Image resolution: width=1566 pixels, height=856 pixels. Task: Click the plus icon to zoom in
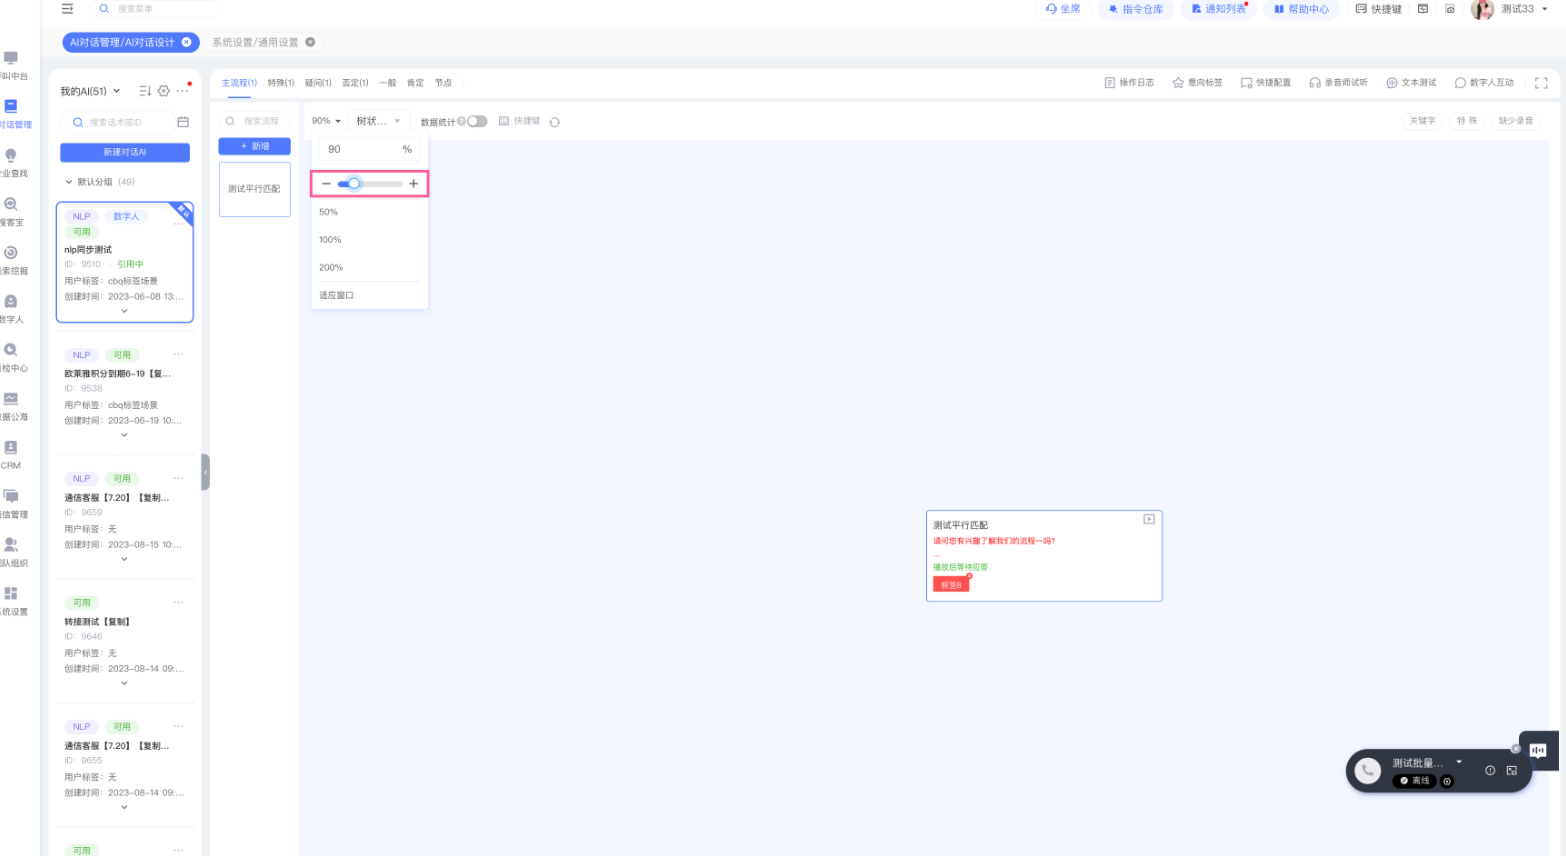(x=413, y=184)
